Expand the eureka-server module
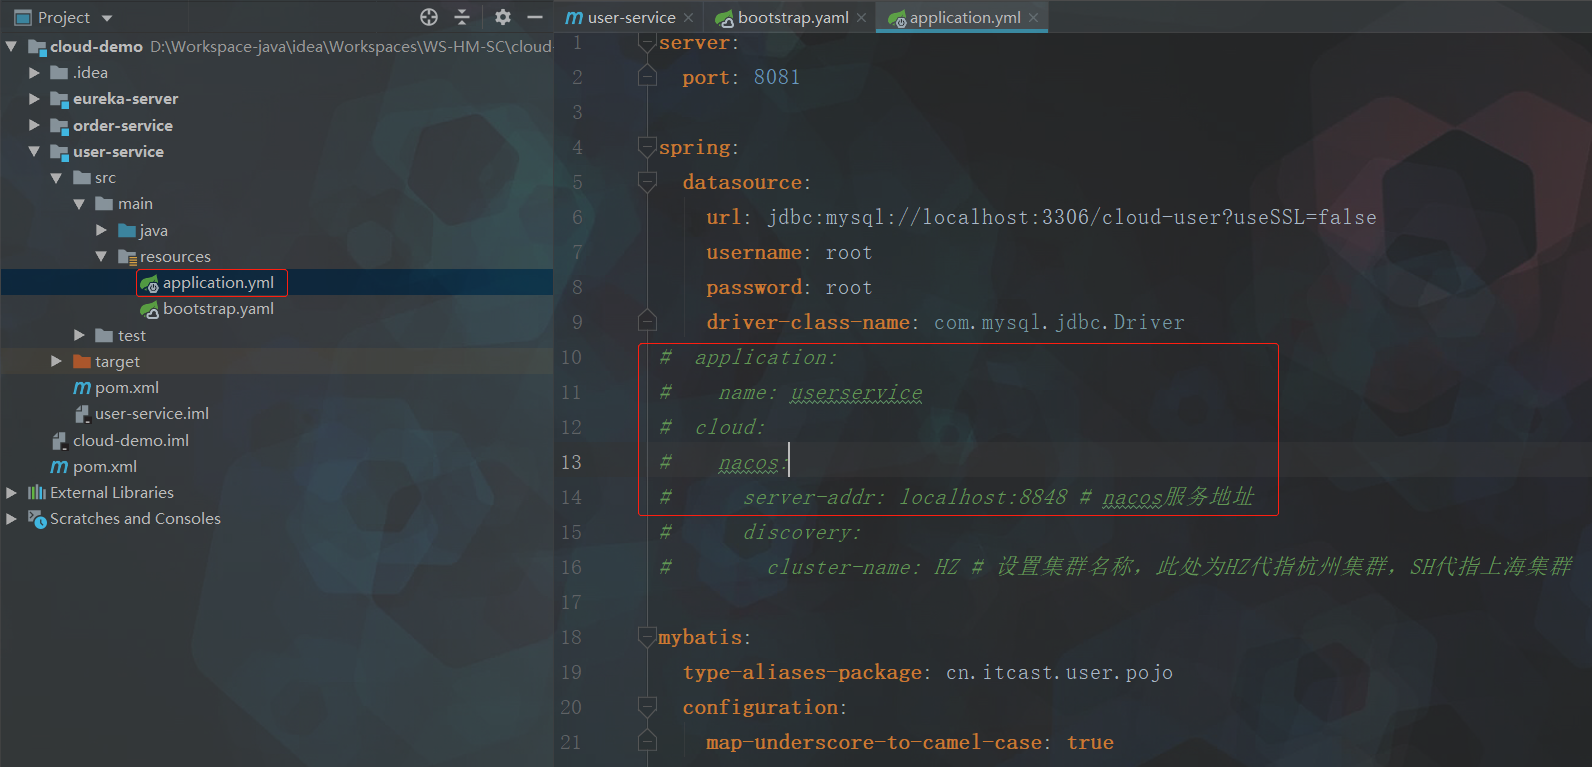This screenshot has width=1592, height=767. (34, 99)
